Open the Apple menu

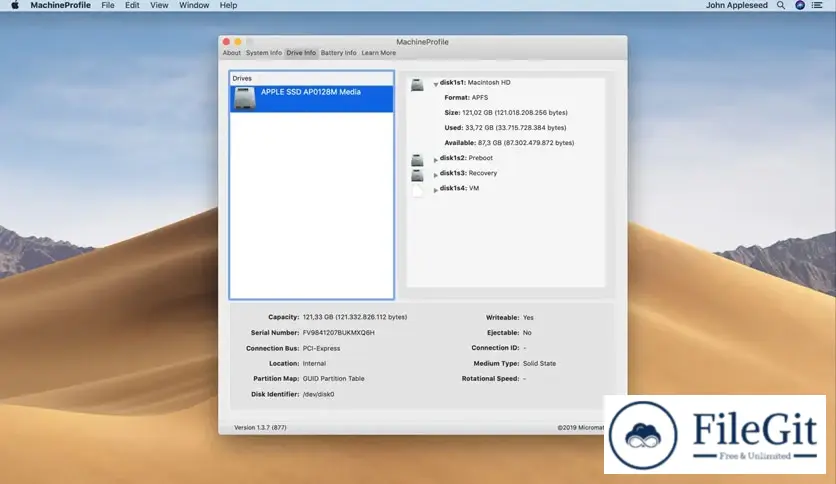point(15,5)
